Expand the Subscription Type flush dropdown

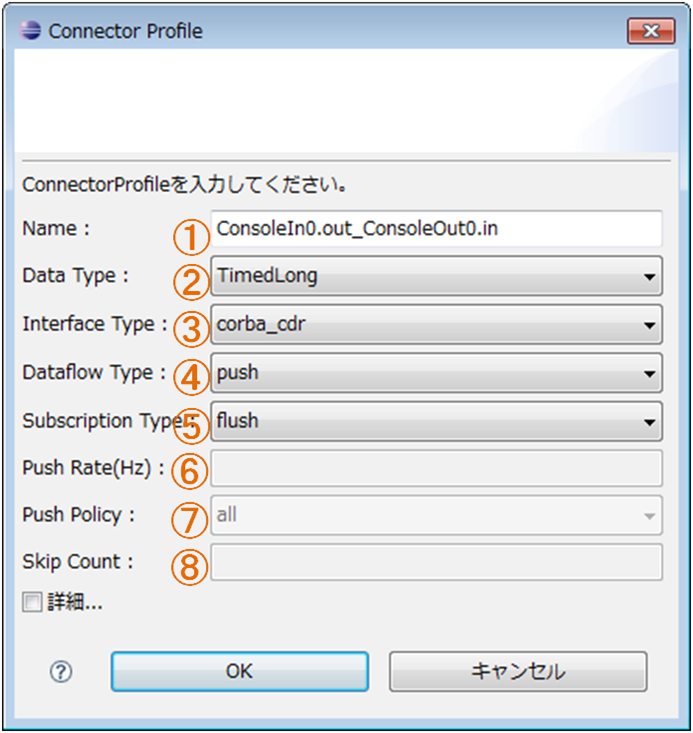pyautogui.click(x=436, y=421)
